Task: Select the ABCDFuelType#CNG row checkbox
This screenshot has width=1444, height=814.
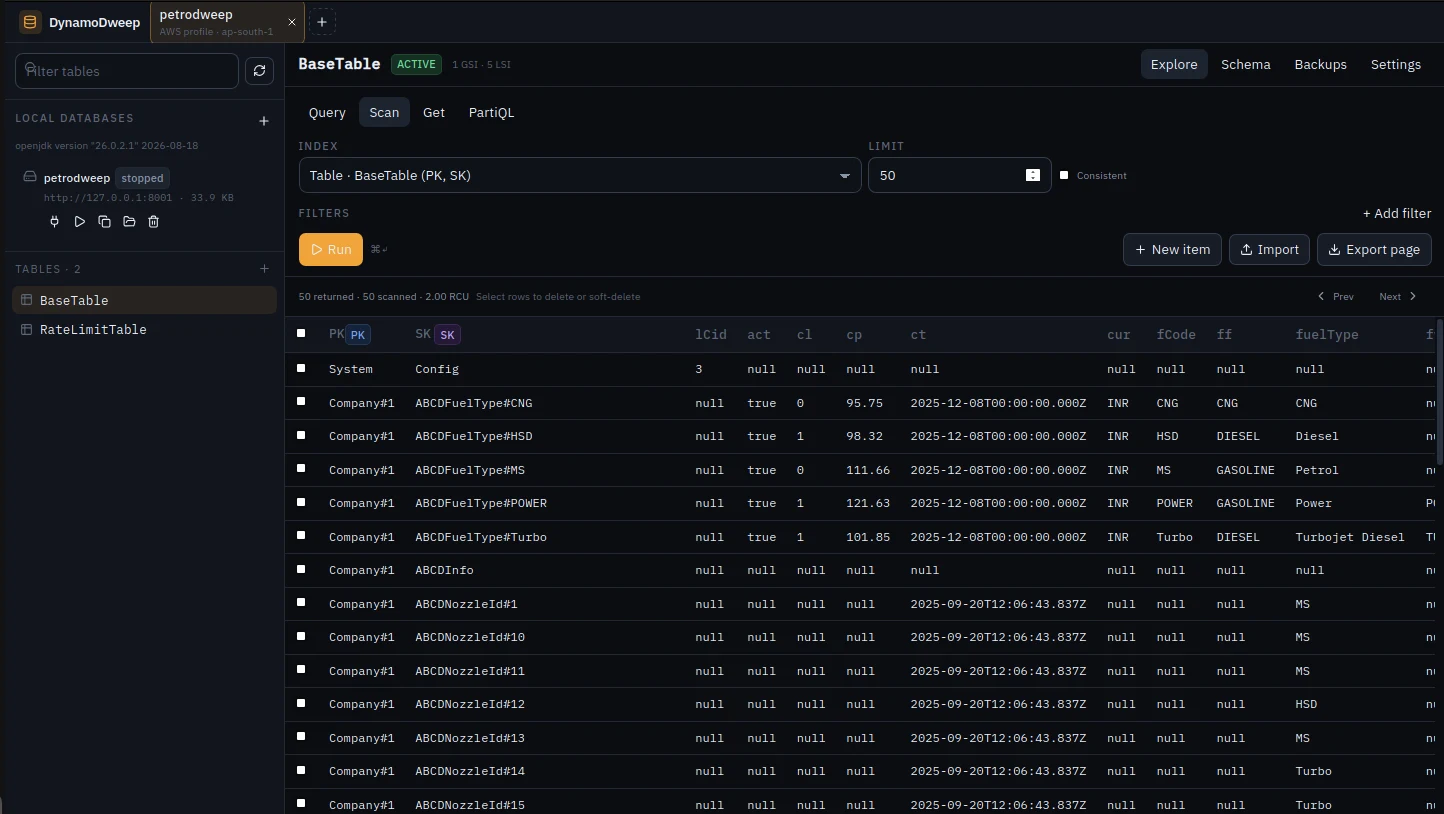Action: (x=301, y=401)
